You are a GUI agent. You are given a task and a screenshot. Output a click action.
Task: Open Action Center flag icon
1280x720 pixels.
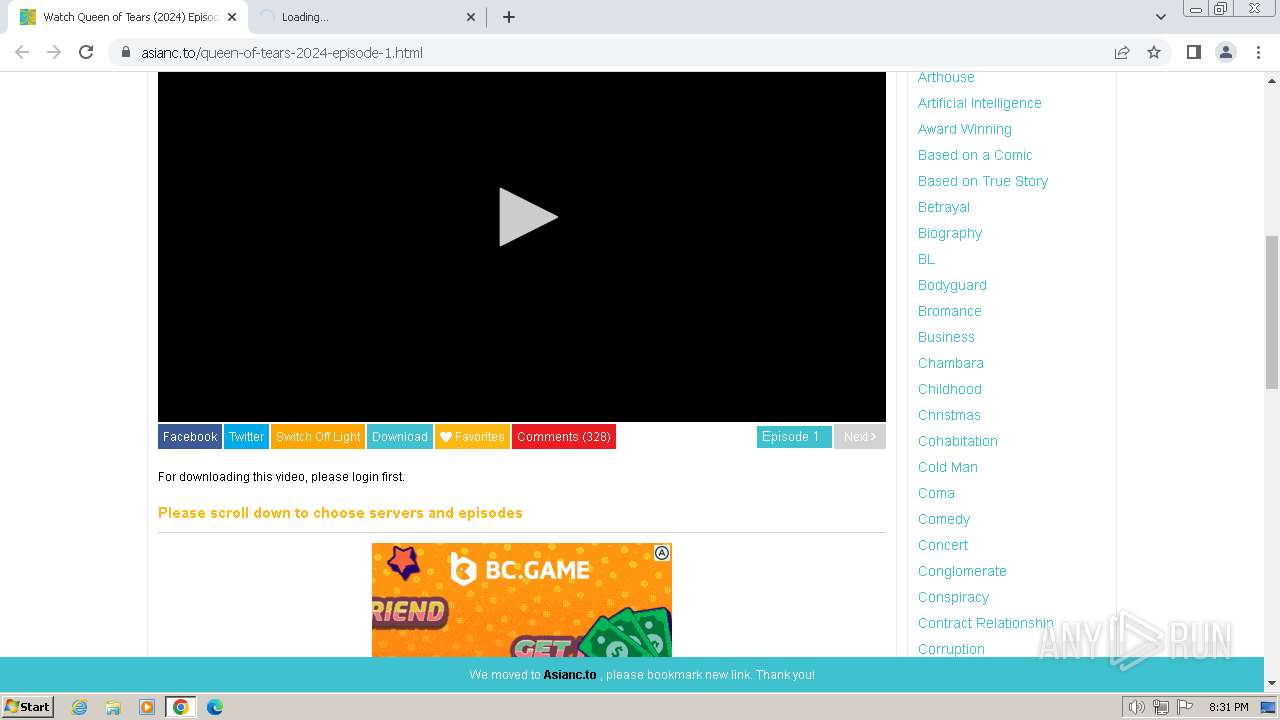tap(1185, 707)
